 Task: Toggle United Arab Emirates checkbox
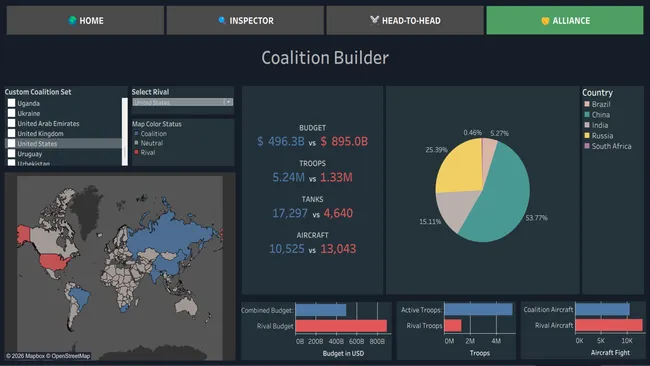[x=12, y=123]
